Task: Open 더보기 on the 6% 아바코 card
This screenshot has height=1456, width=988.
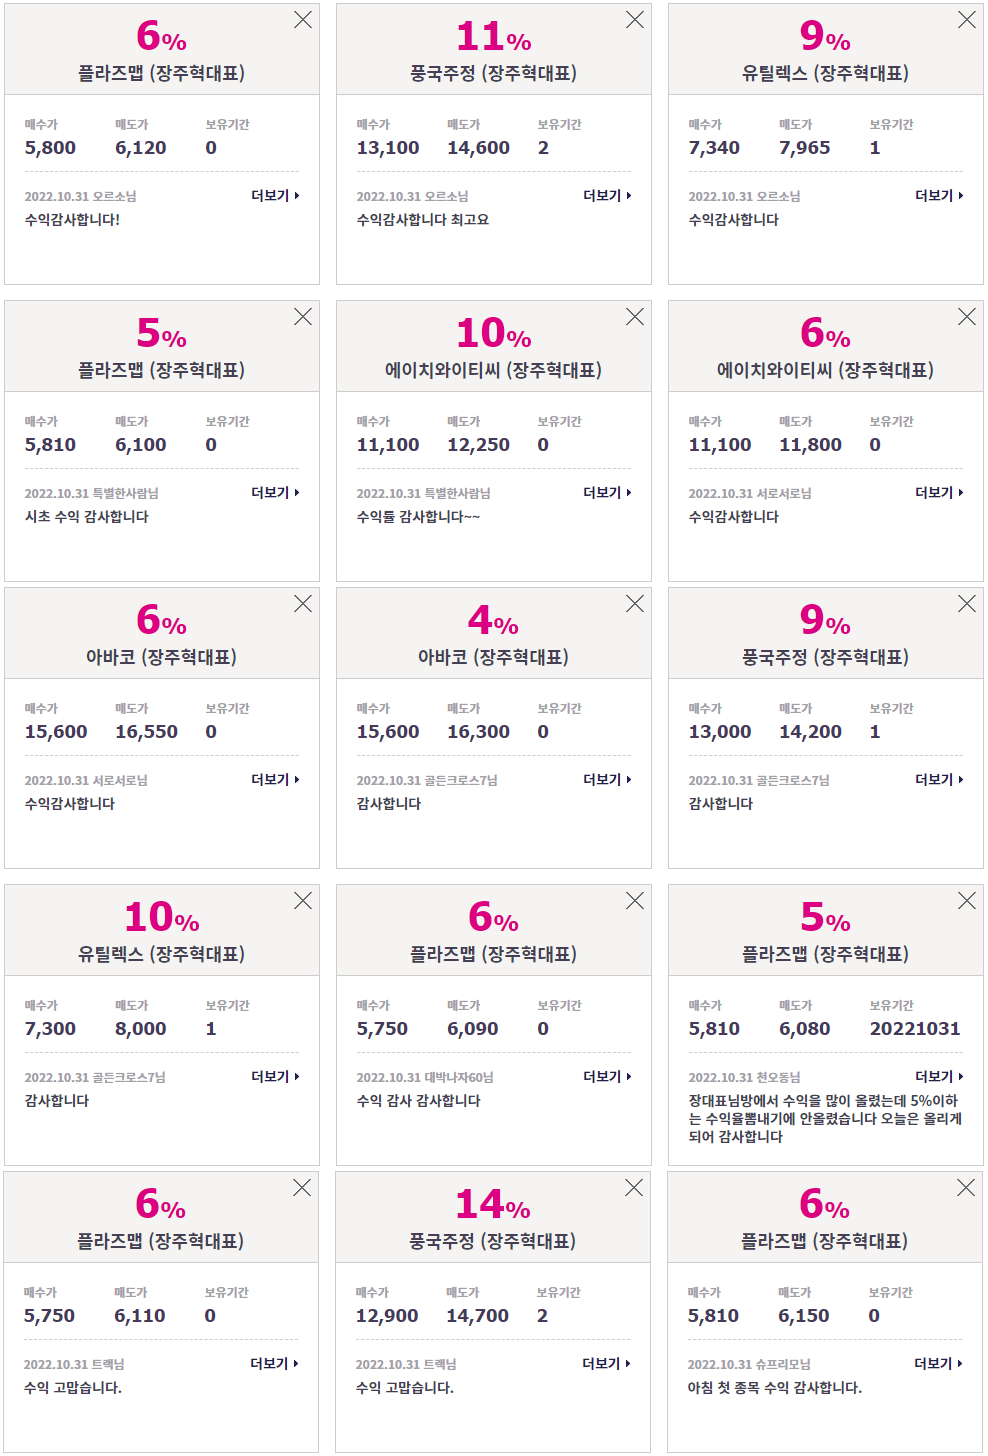Action: pyautogui.click(x=276, y=780)
